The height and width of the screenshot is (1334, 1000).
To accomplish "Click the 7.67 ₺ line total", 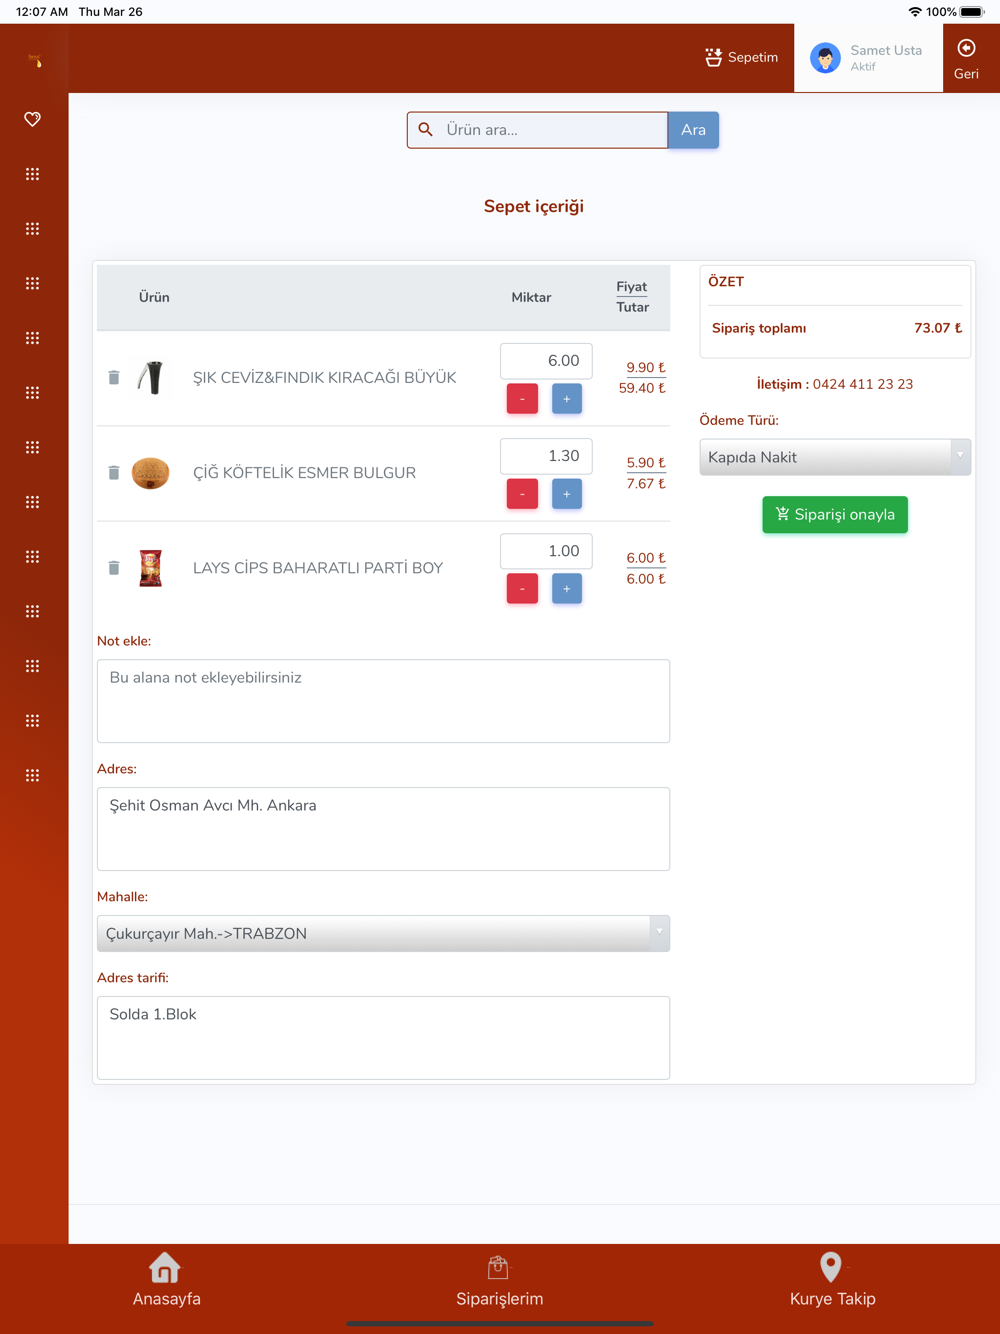I will [x=646, y=483].
